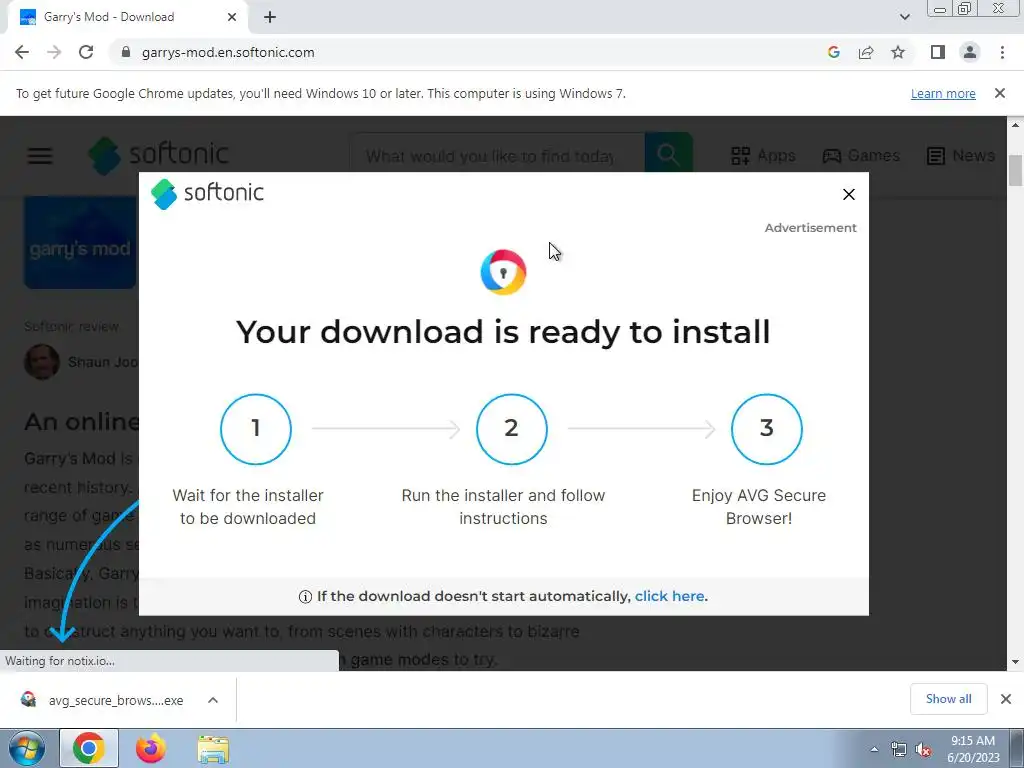Click the reviewer avatar photo

(x=42, y=362)
